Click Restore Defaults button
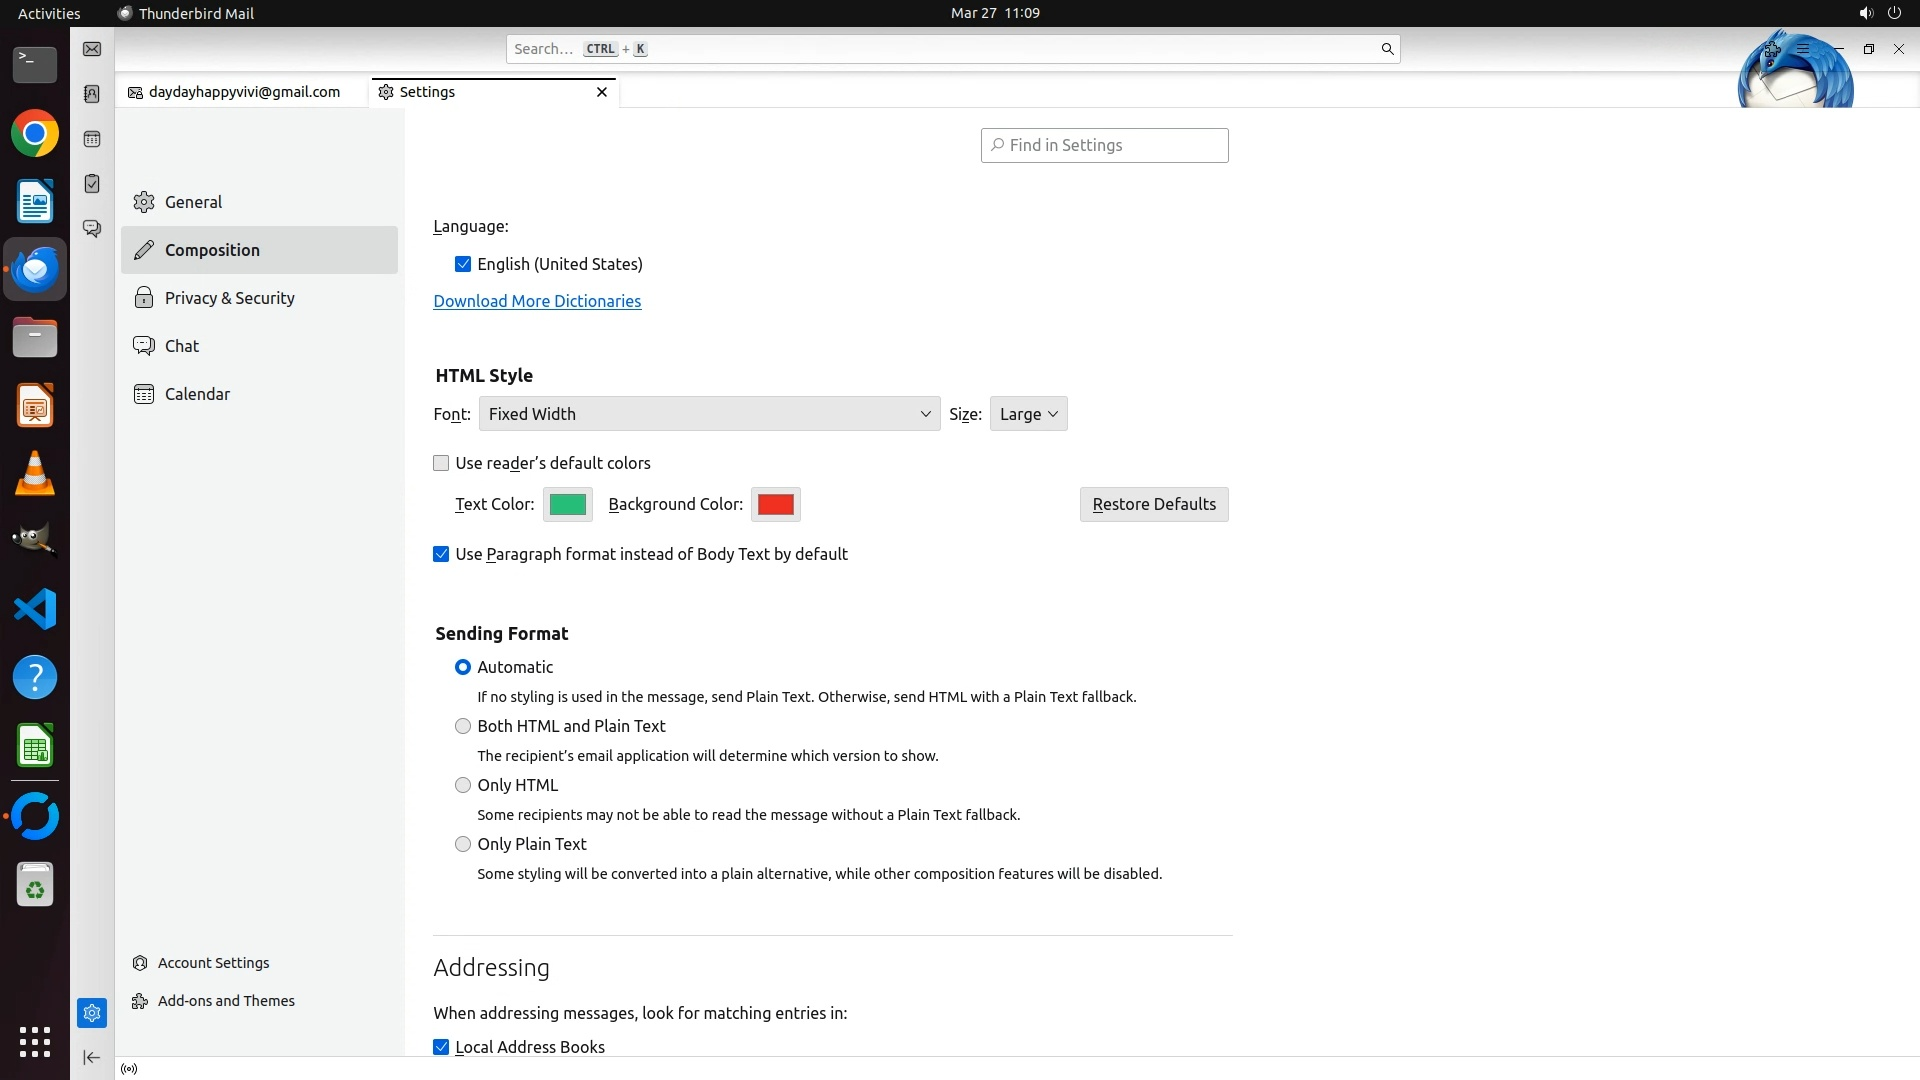Image resolution: width=1920 pixels, height=1080 pixels. (x=1154, y=504)
